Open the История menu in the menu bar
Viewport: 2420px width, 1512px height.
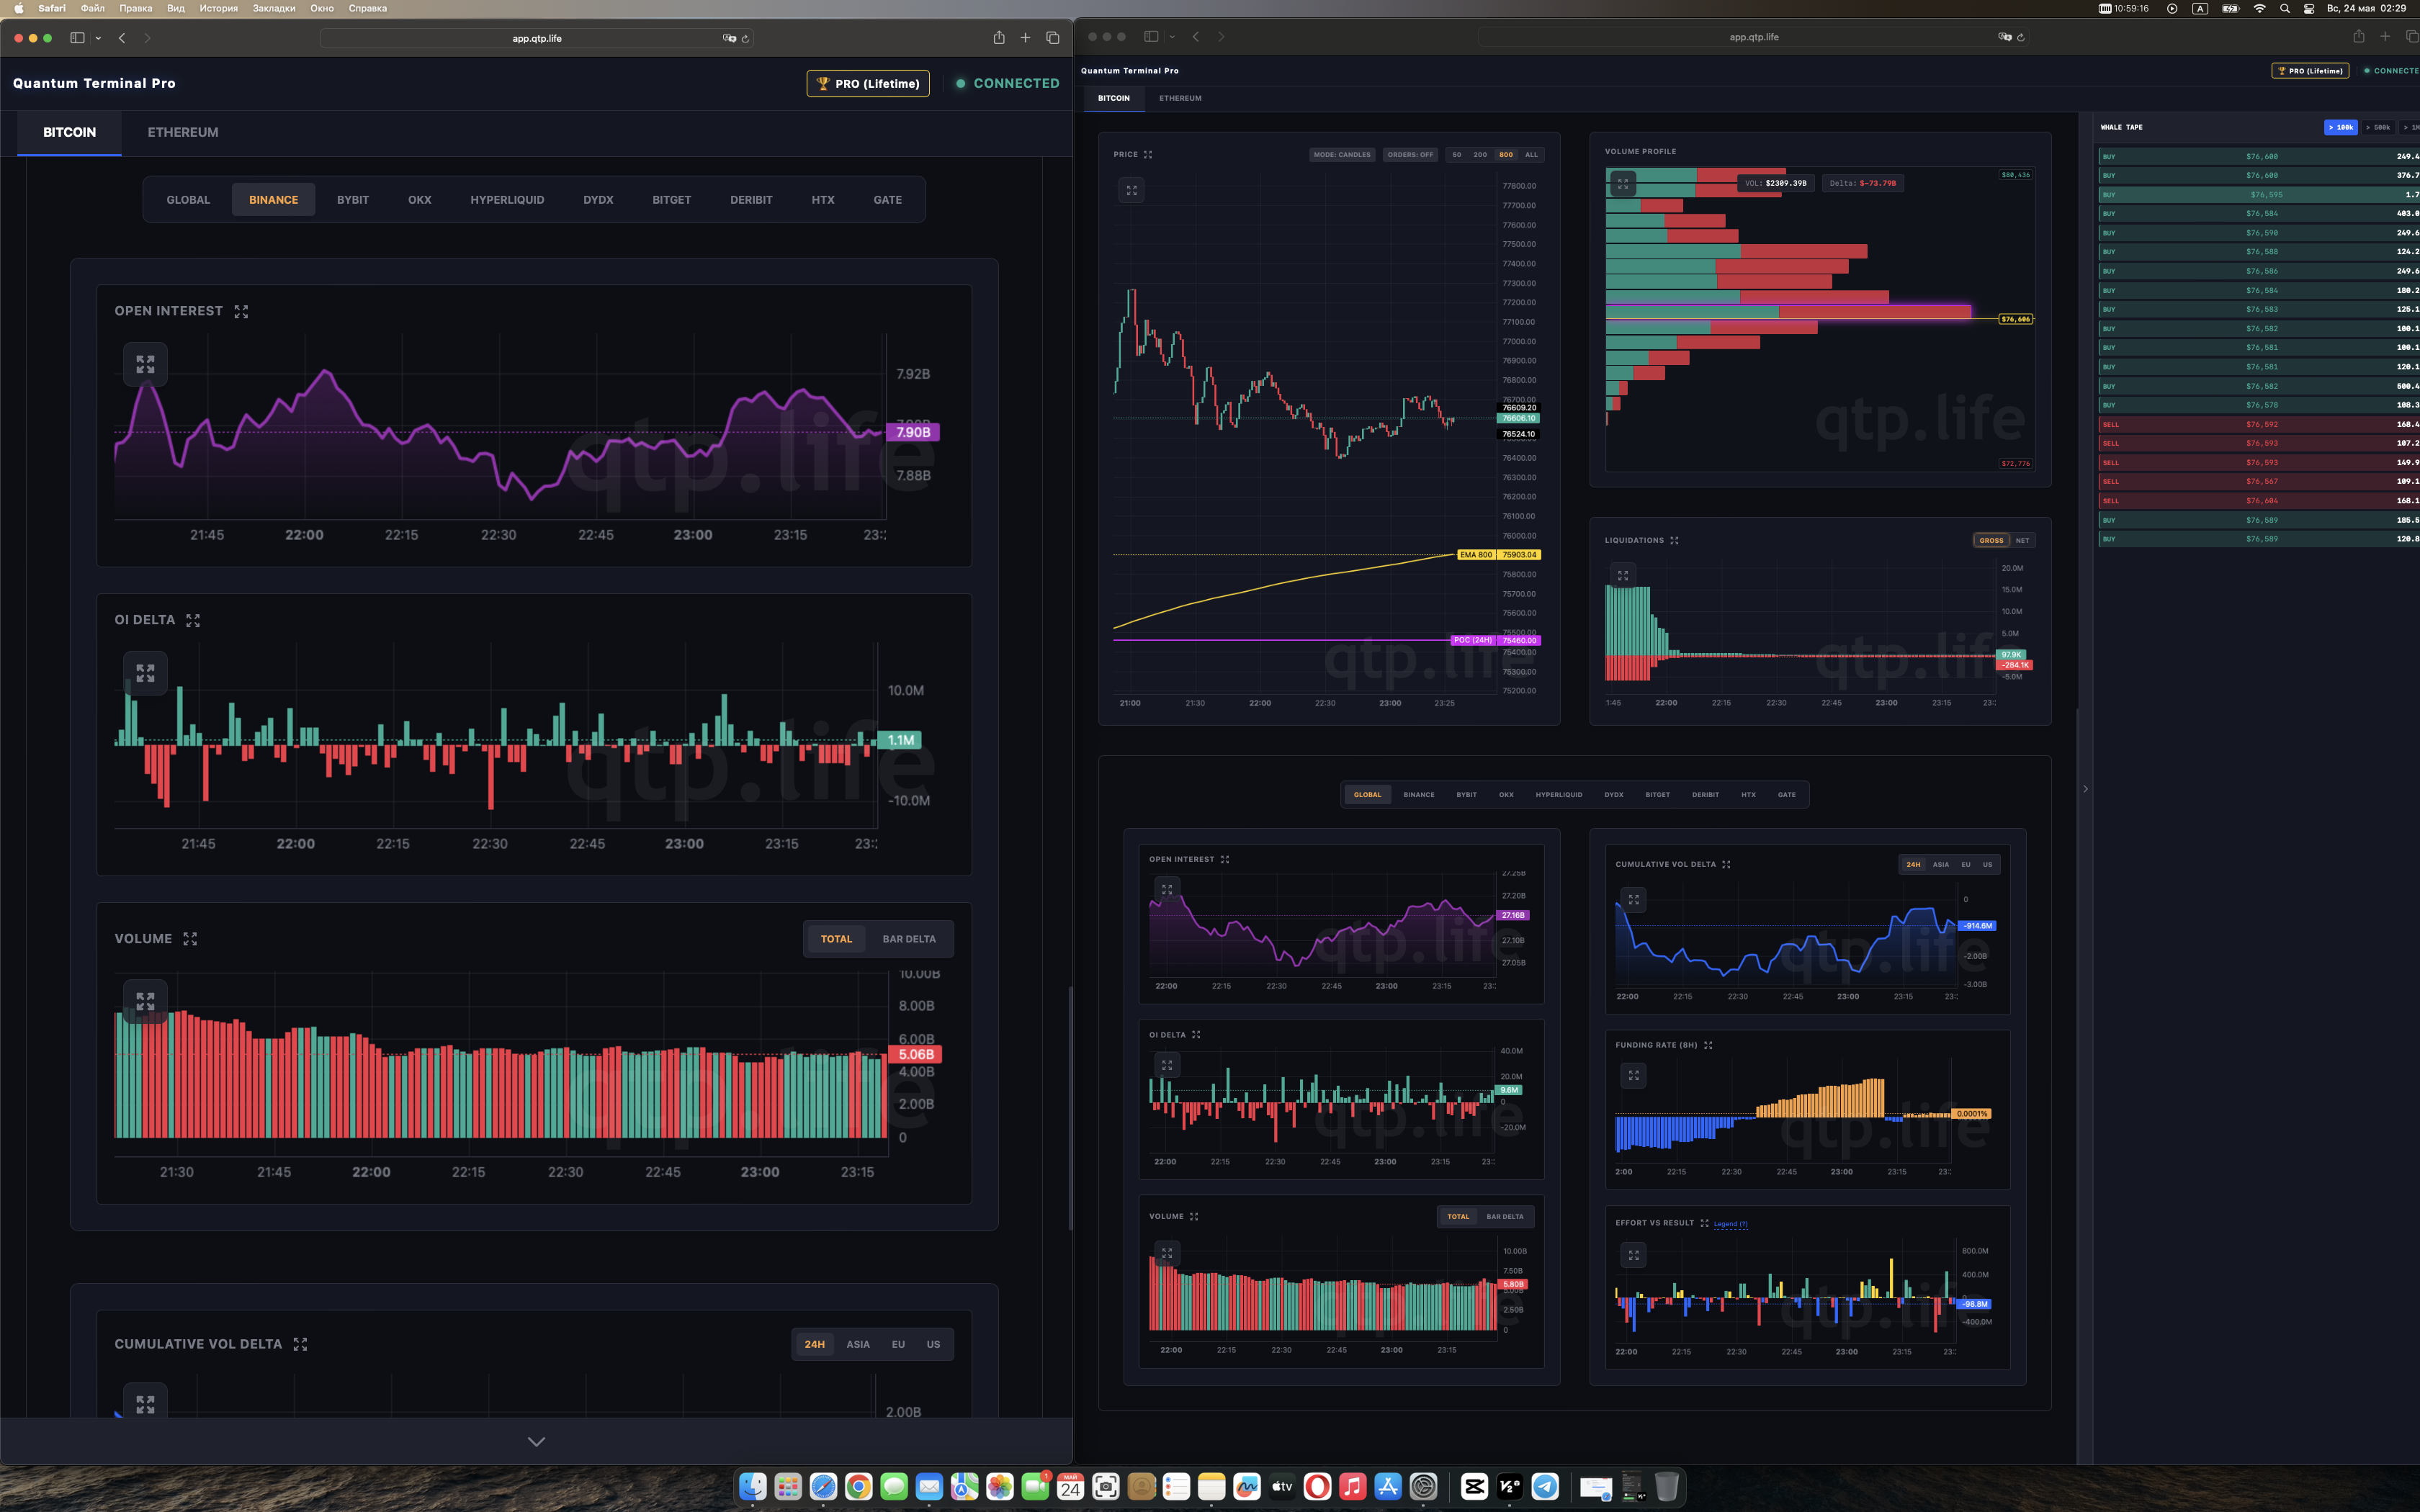[x=218, y=8]
